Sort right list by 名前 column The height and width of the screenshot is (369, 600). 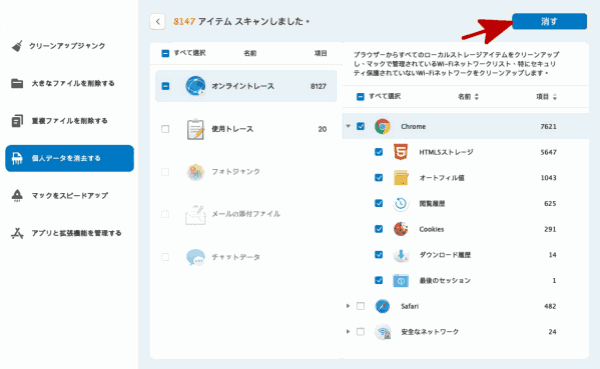click(x=468, y=97)
